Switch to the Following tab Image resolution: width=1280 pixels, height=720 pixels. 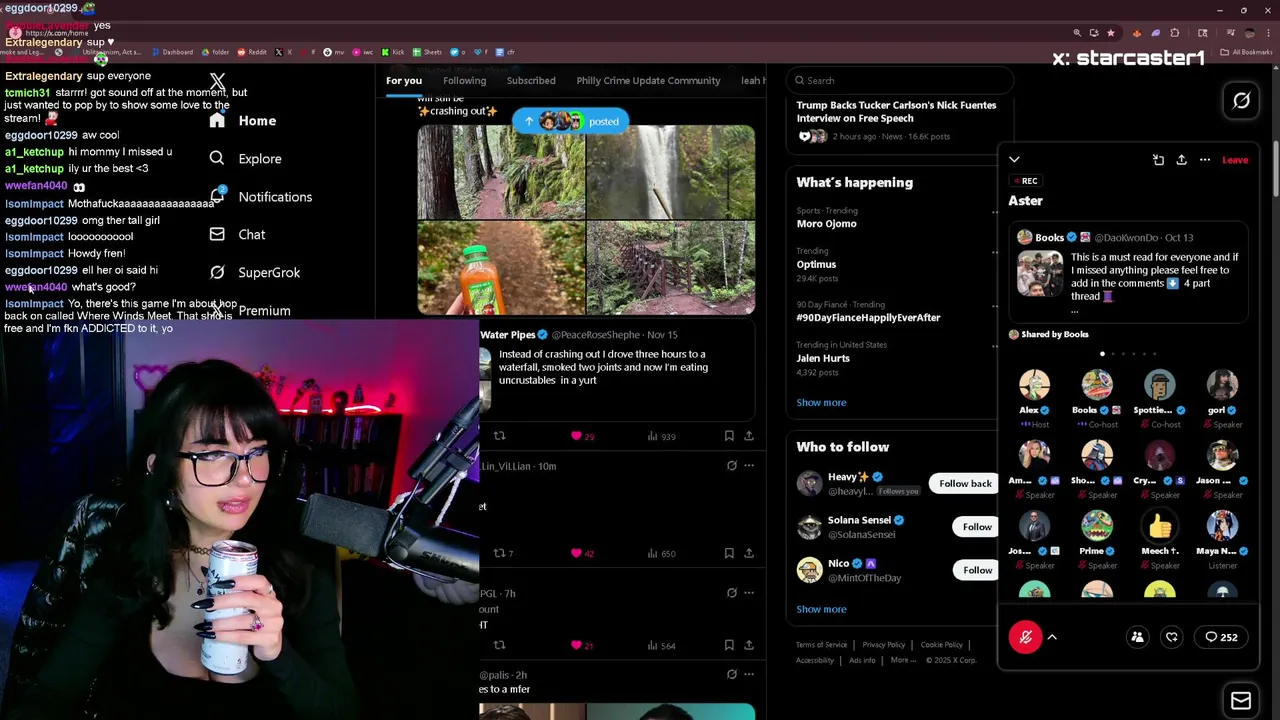coord(464,81)
